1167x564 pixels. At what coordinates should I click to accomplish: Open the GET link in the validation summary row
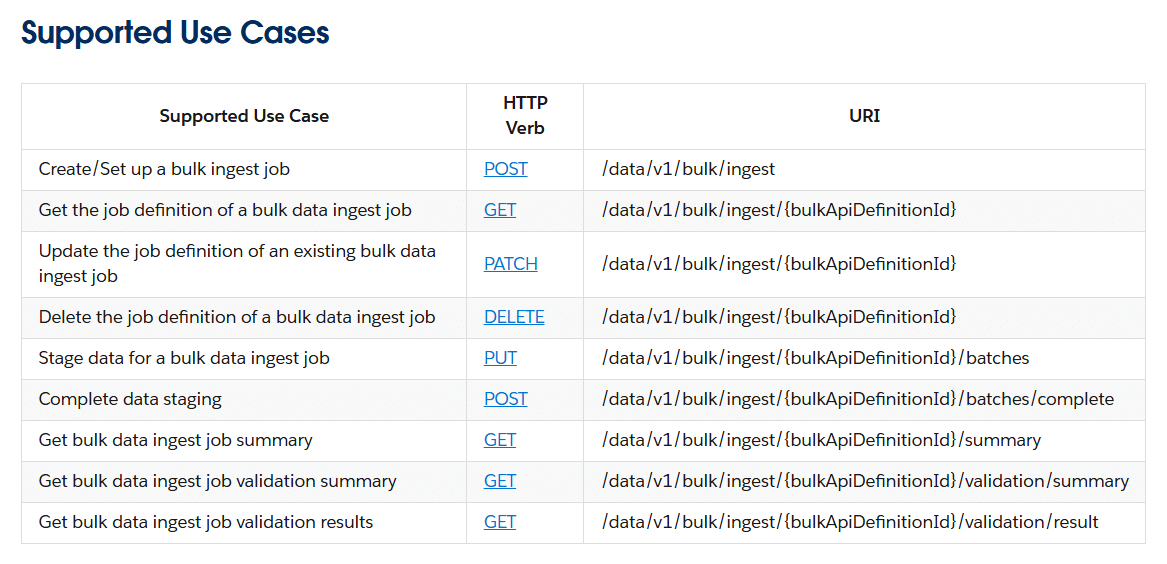(x=500, y=481)
